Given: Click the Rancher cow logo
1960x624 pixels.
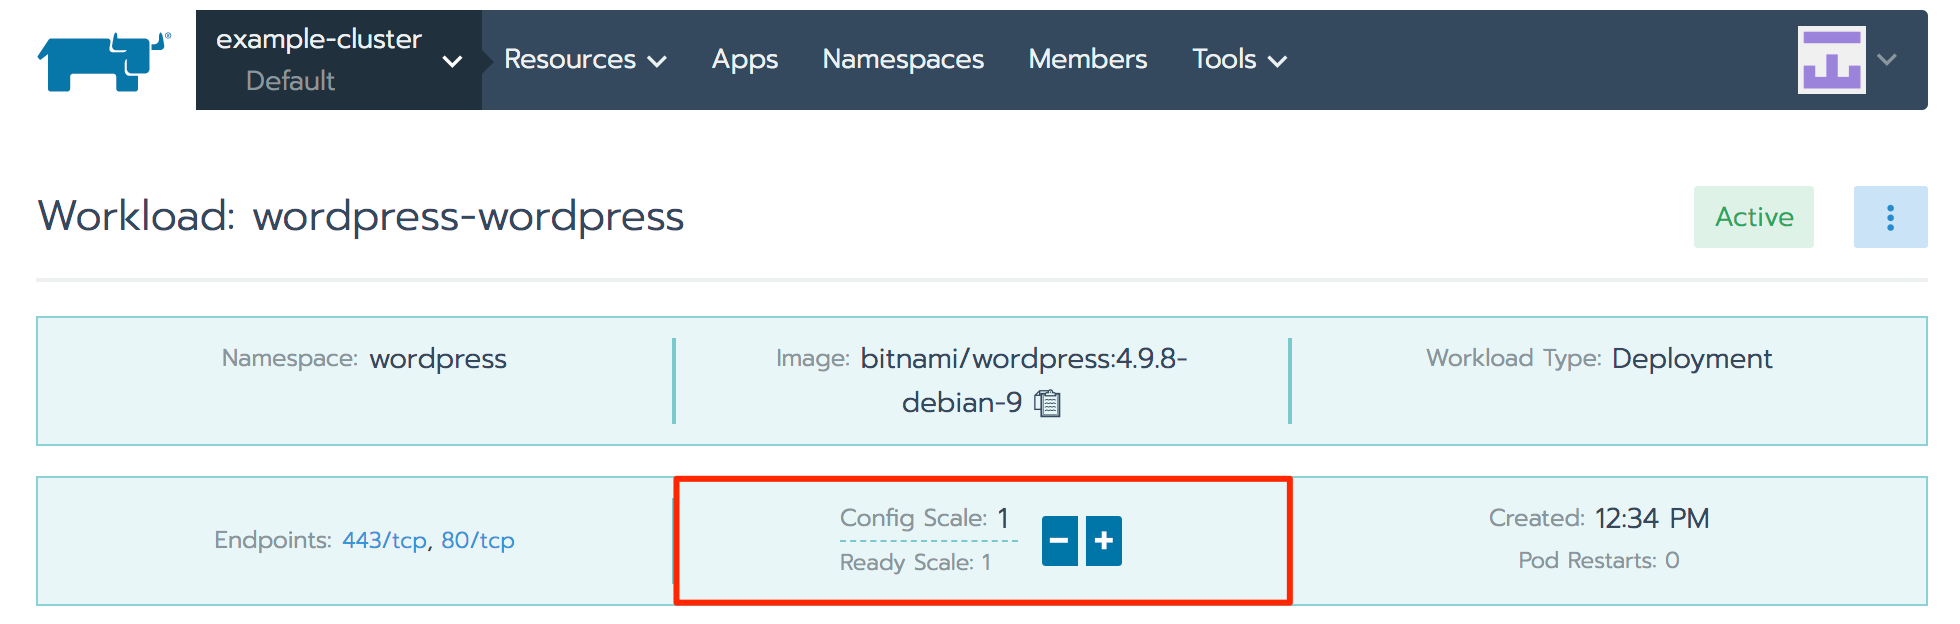Looking at the screenshot, I should [103, 61].
